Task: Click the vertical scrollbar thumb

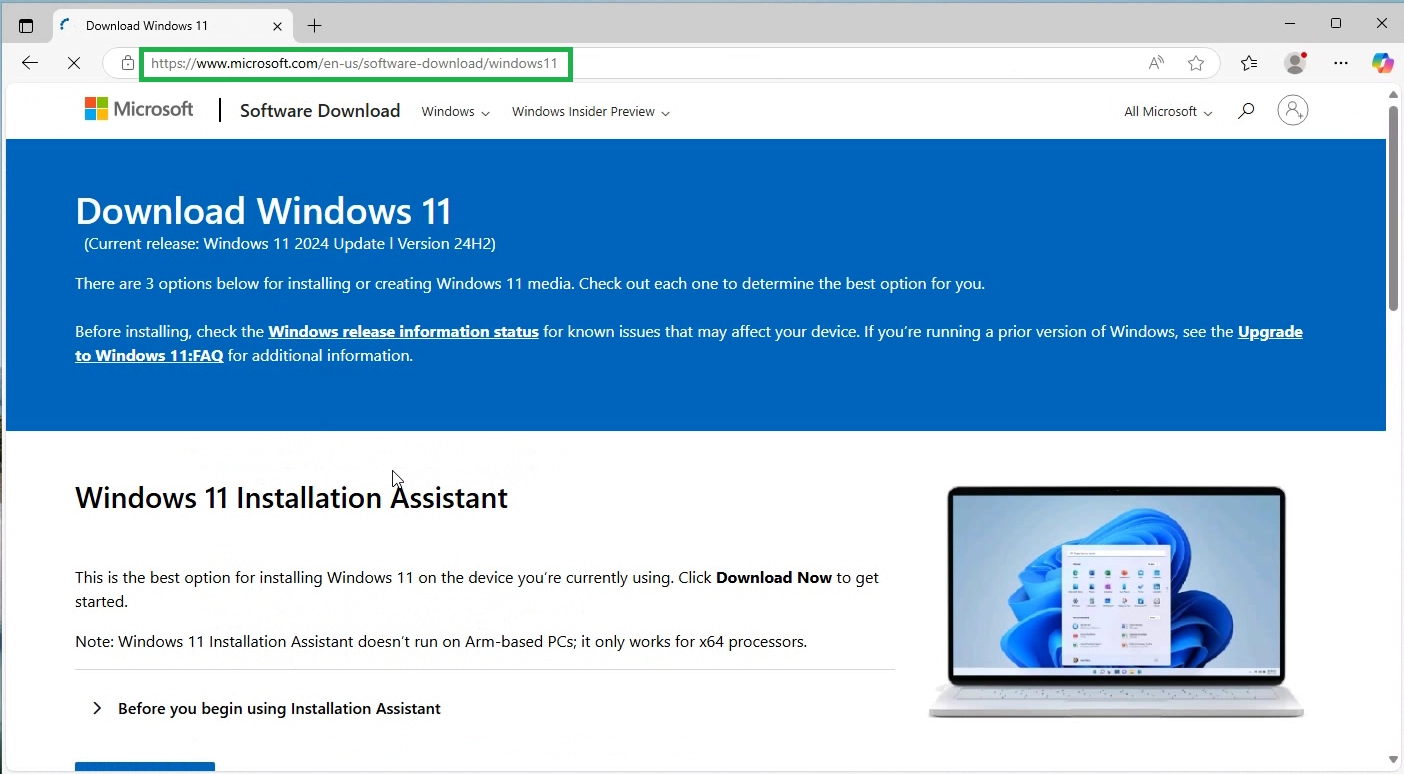Action: 1393,207
